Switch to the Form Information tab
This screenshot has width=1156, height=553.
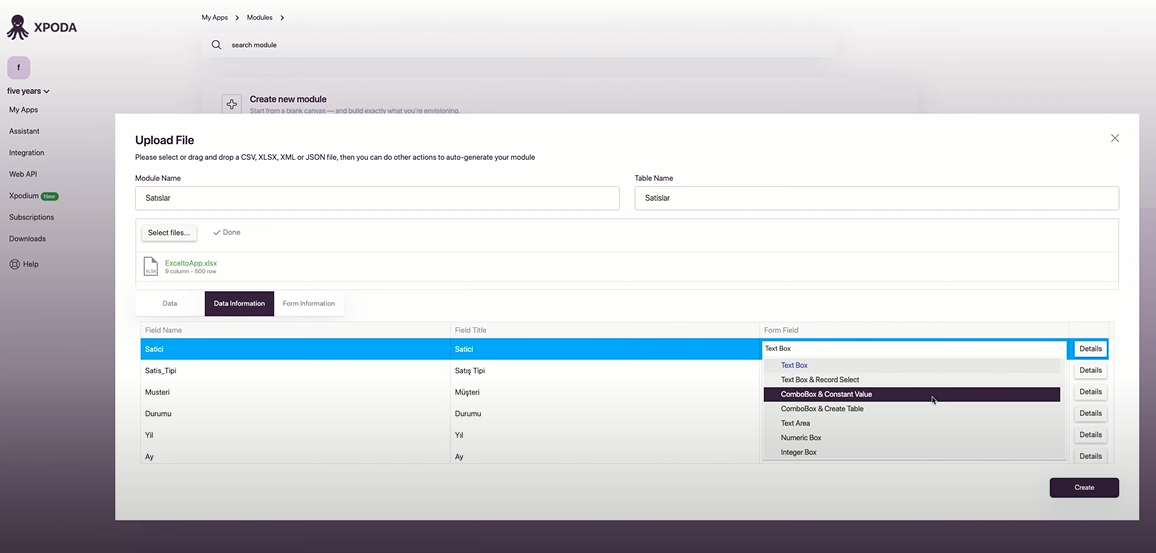click(x=308, y=304)
